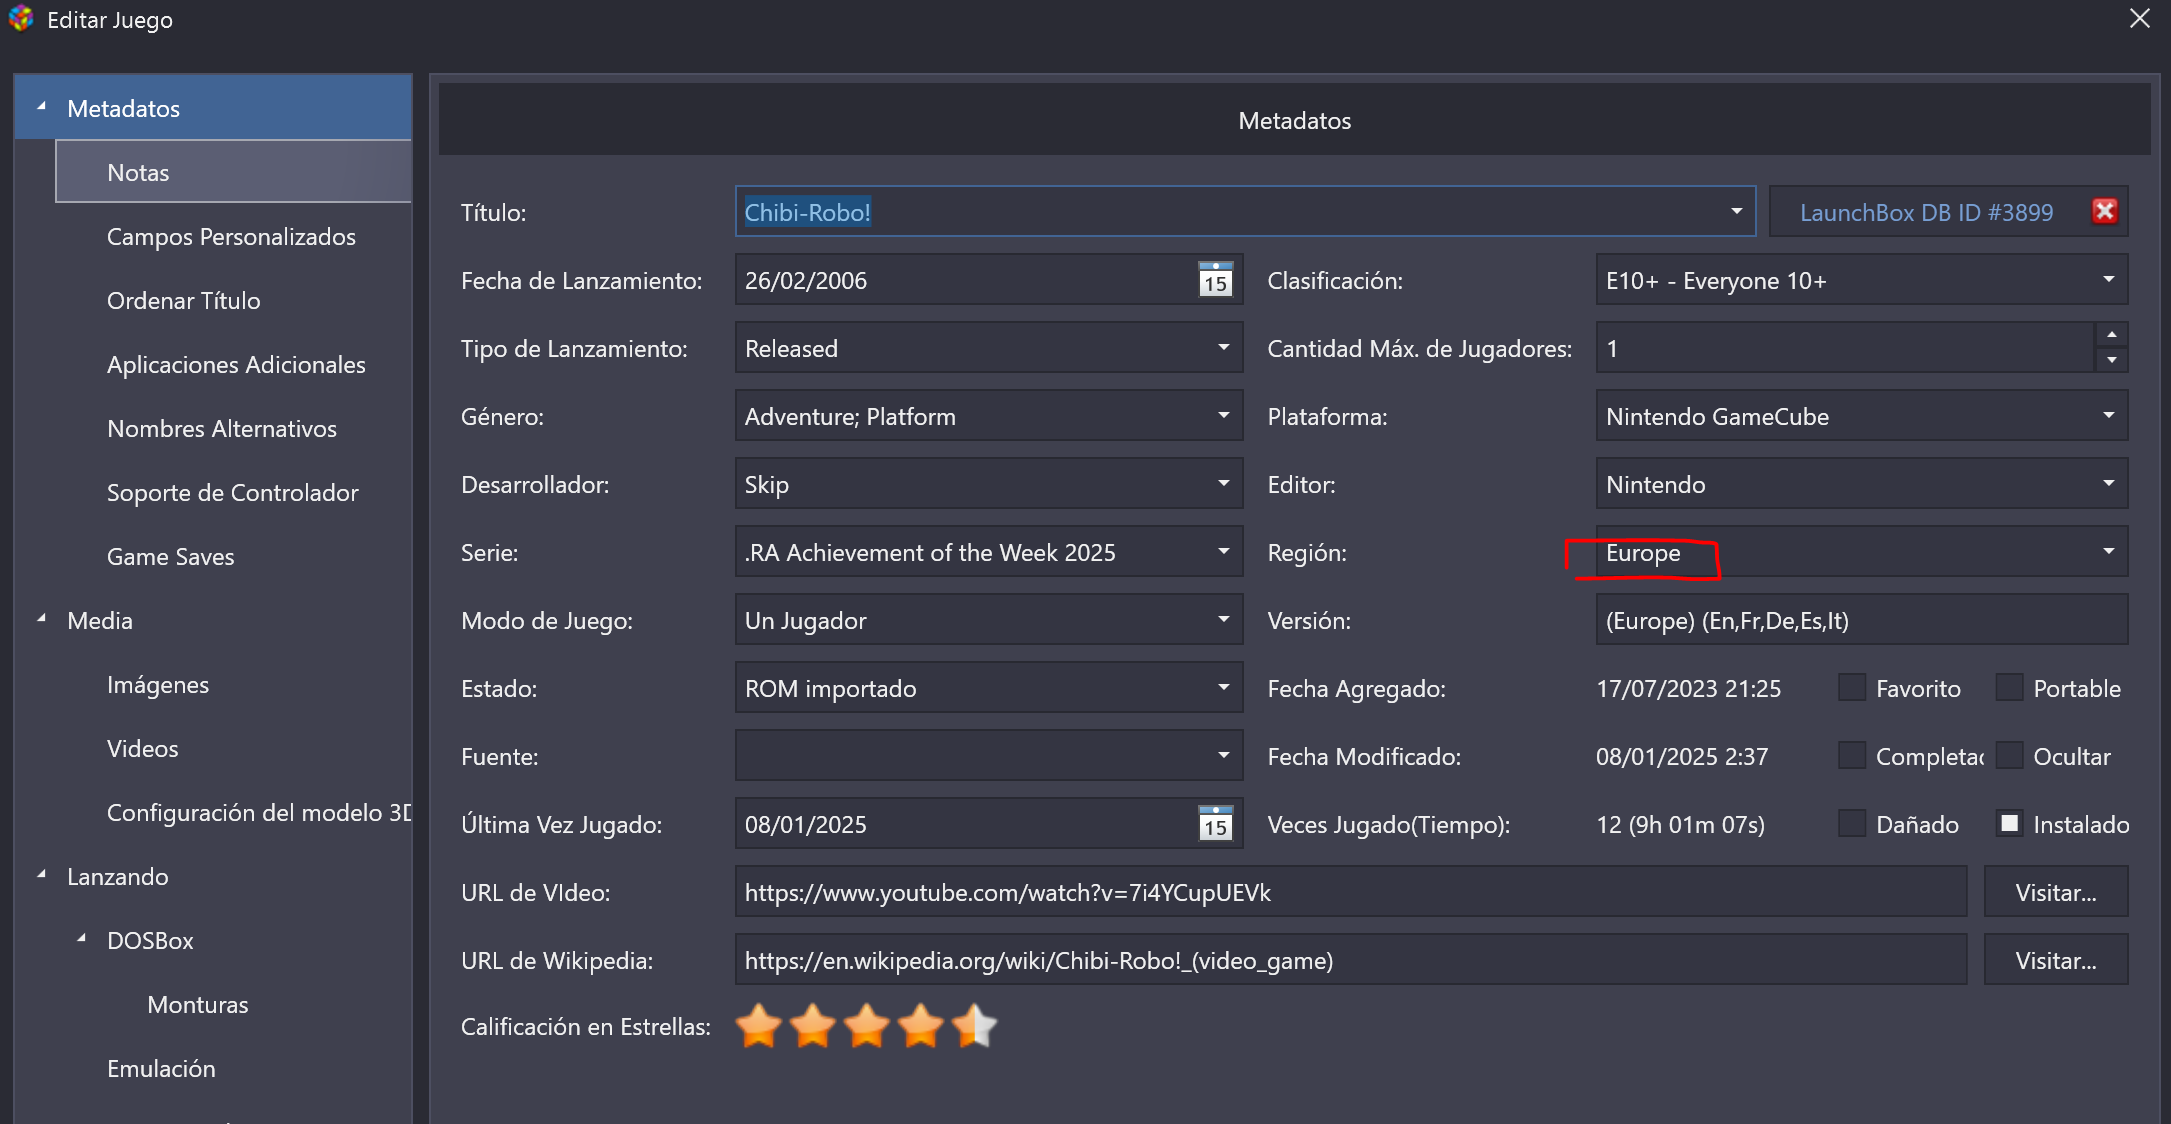Image resolution: width=2171 pixels, height=1124 pixels.
Task: Mark the game as Dañado
Action: 1852,824
